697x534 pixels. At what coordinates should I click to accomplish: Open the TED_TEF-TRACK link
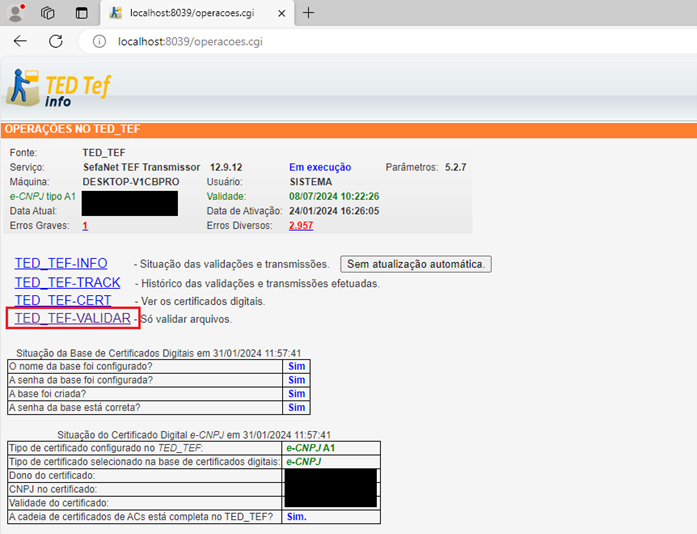pos(68,282)
